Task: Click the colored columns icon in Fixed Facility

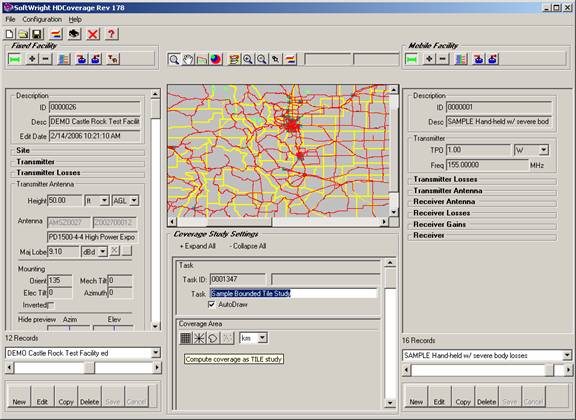Action: (64, 59)
